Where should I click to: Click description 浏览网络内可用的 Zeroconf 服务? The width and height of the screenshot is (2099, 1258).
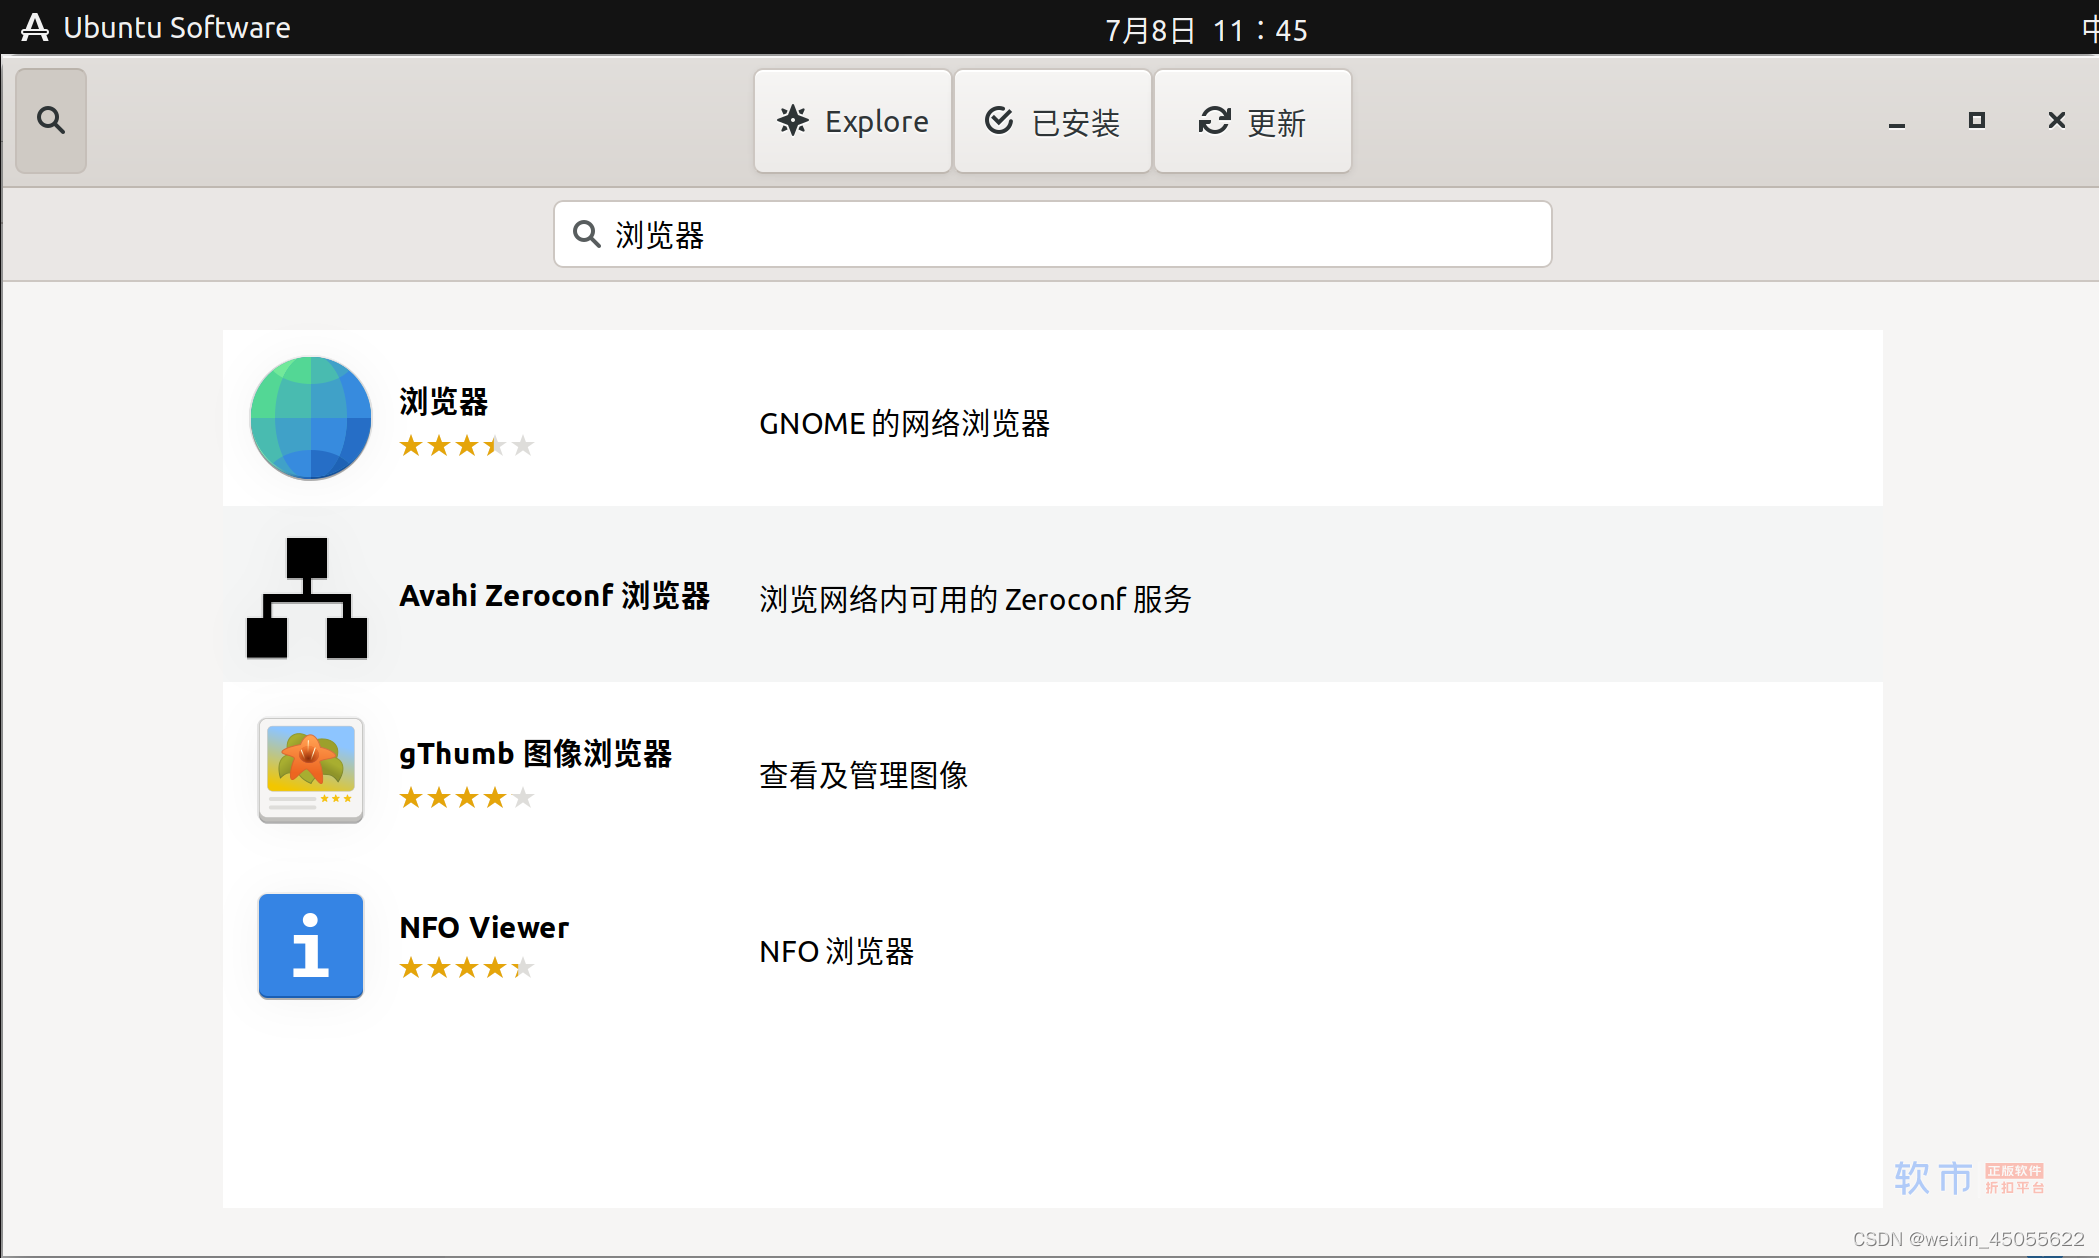coord(975,599)
